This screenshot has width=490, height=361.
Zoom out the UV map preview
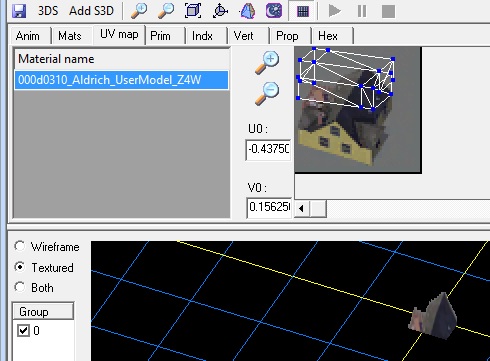[x=267, y=94]
